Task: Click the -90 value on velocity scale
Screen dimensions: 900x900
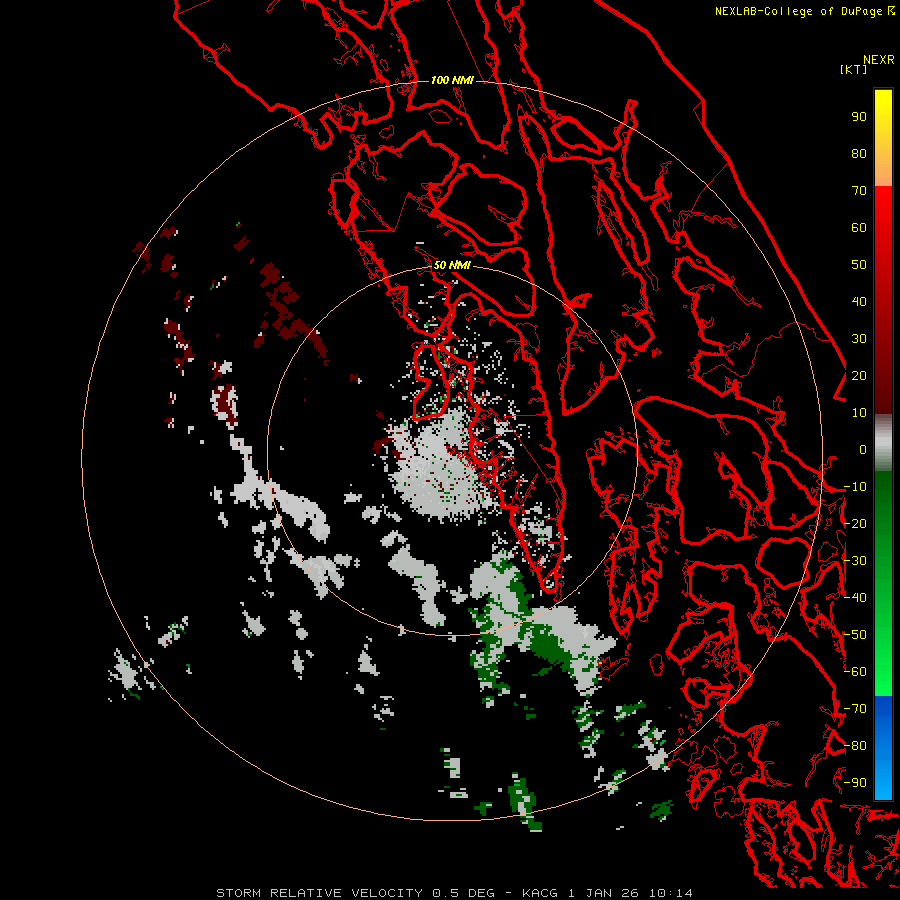Action: [855, 783]
